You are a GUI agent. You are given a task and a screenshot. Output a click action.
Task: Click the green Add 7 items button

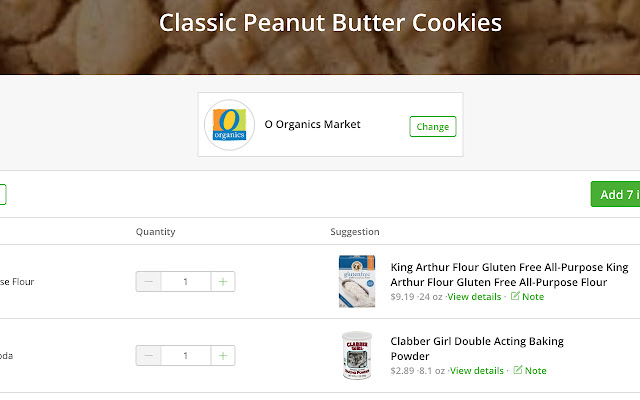tap(615, 194)
